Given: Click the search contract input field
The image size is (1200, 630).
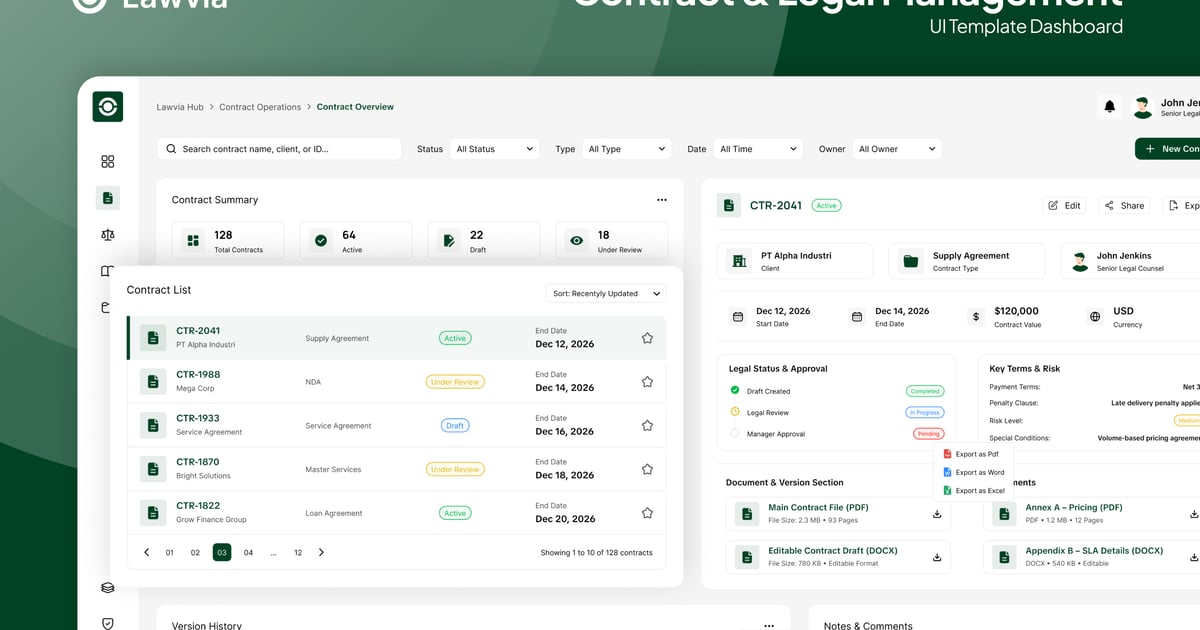Looking at the screenshot, I should tap(279, 149).
